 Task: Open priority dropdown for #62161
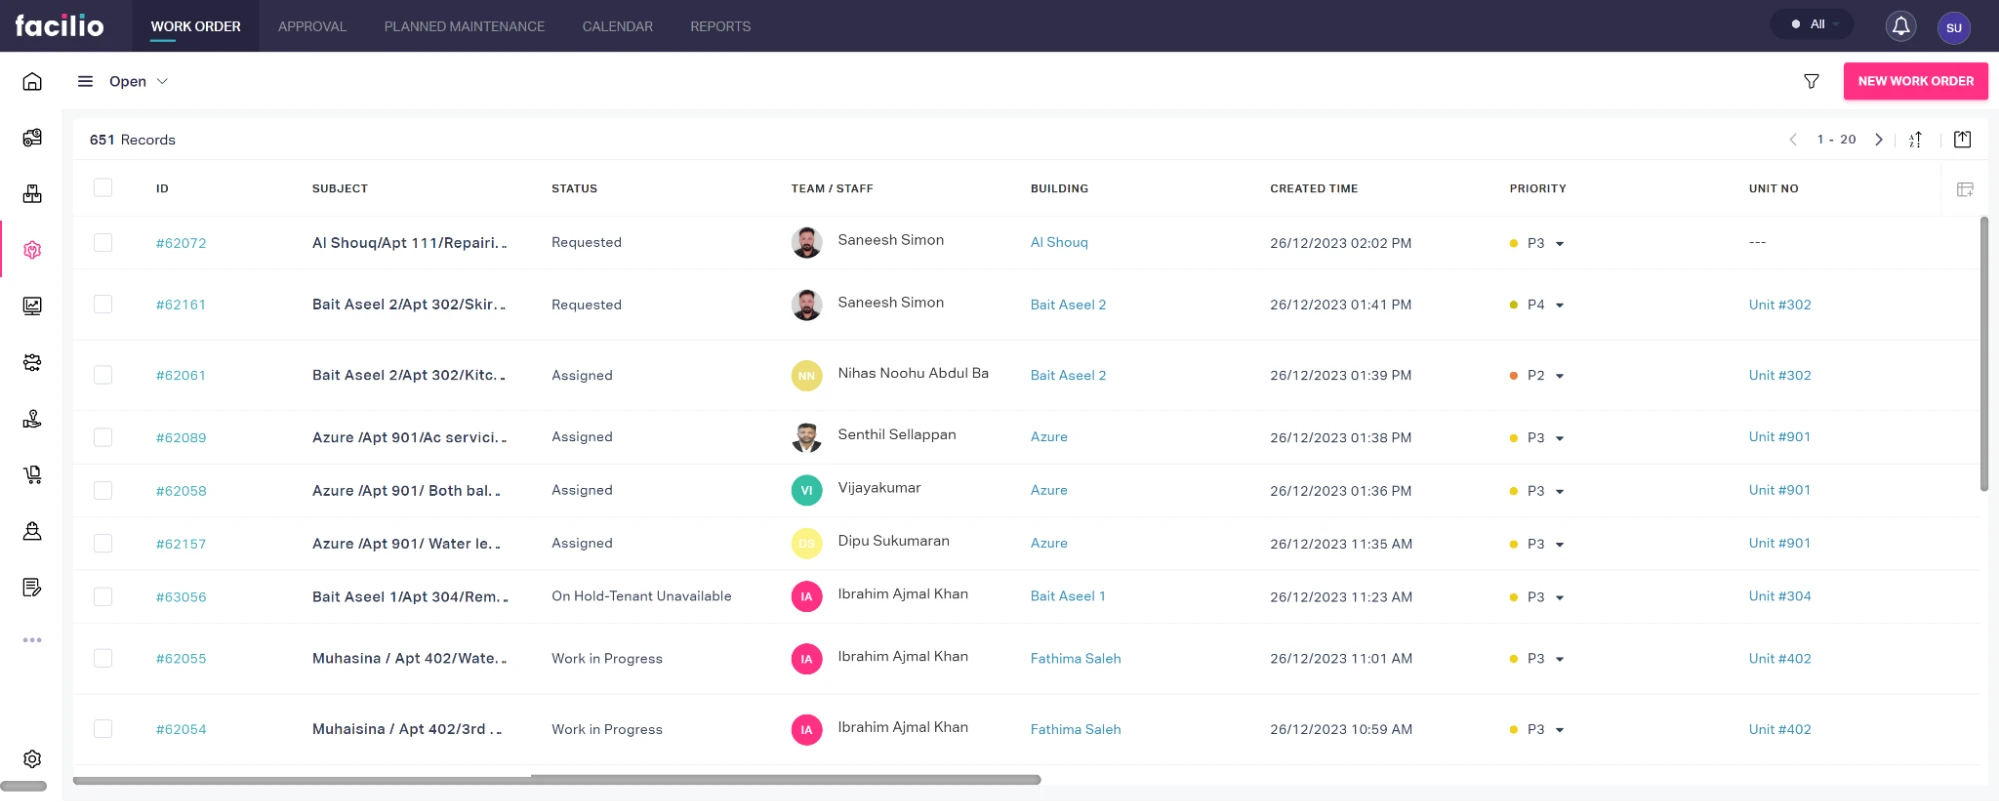click(1559, 305)
